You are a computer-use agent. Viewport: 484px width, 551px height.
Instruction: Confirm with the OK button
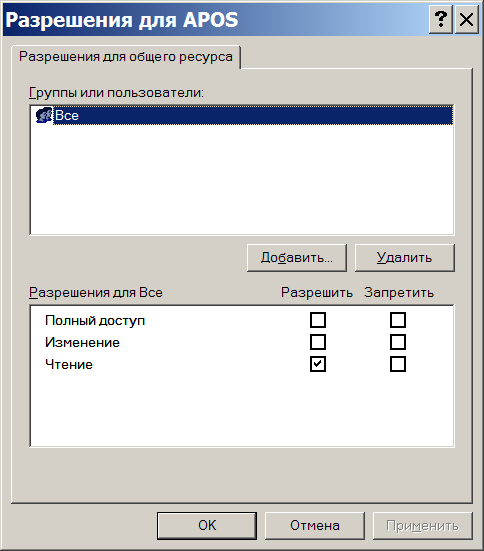pos(207,525)
